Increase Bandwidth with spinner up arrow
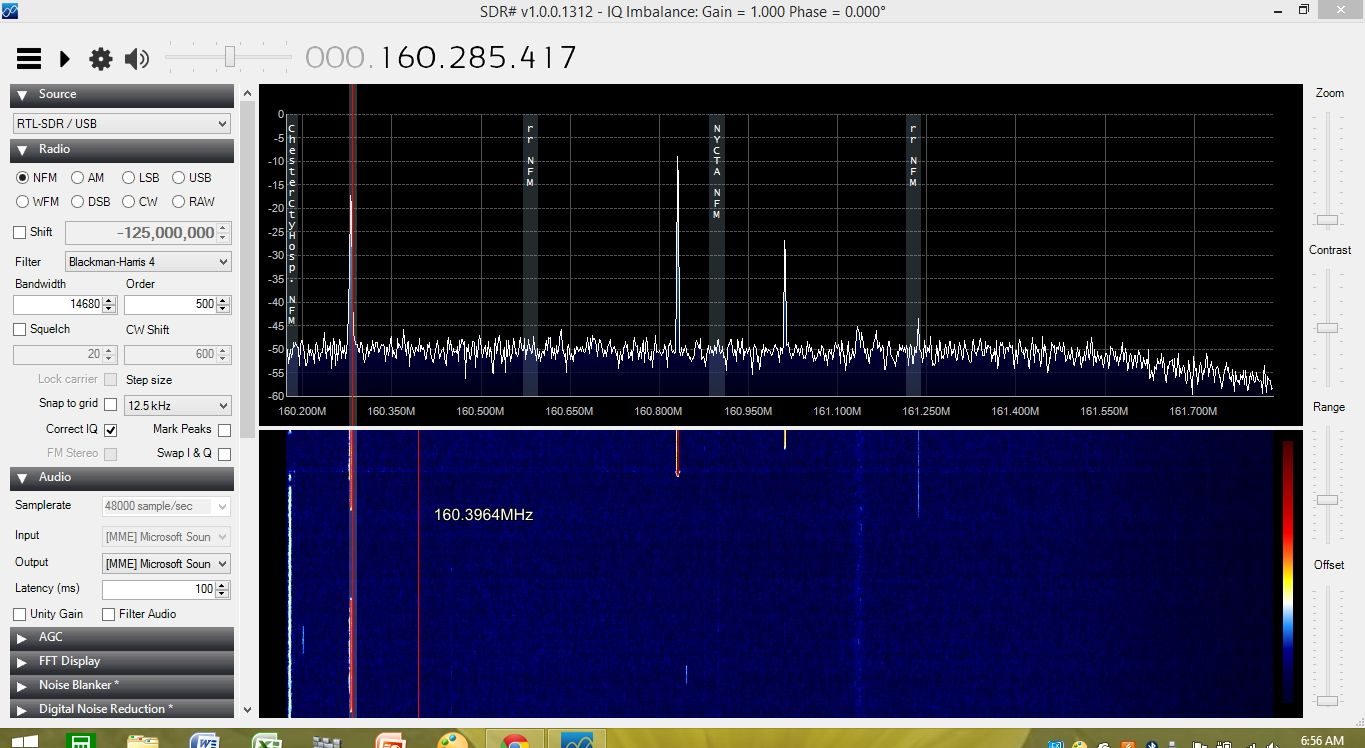The image size is (1365, 748). [110, 300]
